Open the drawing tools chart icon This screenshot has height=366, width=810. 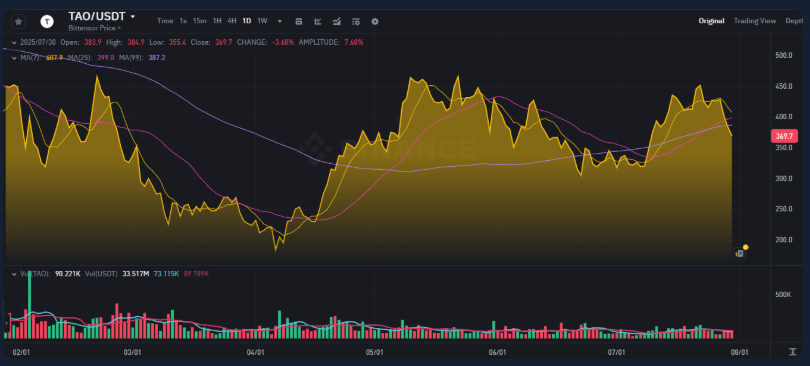click(x=318, y=21)
